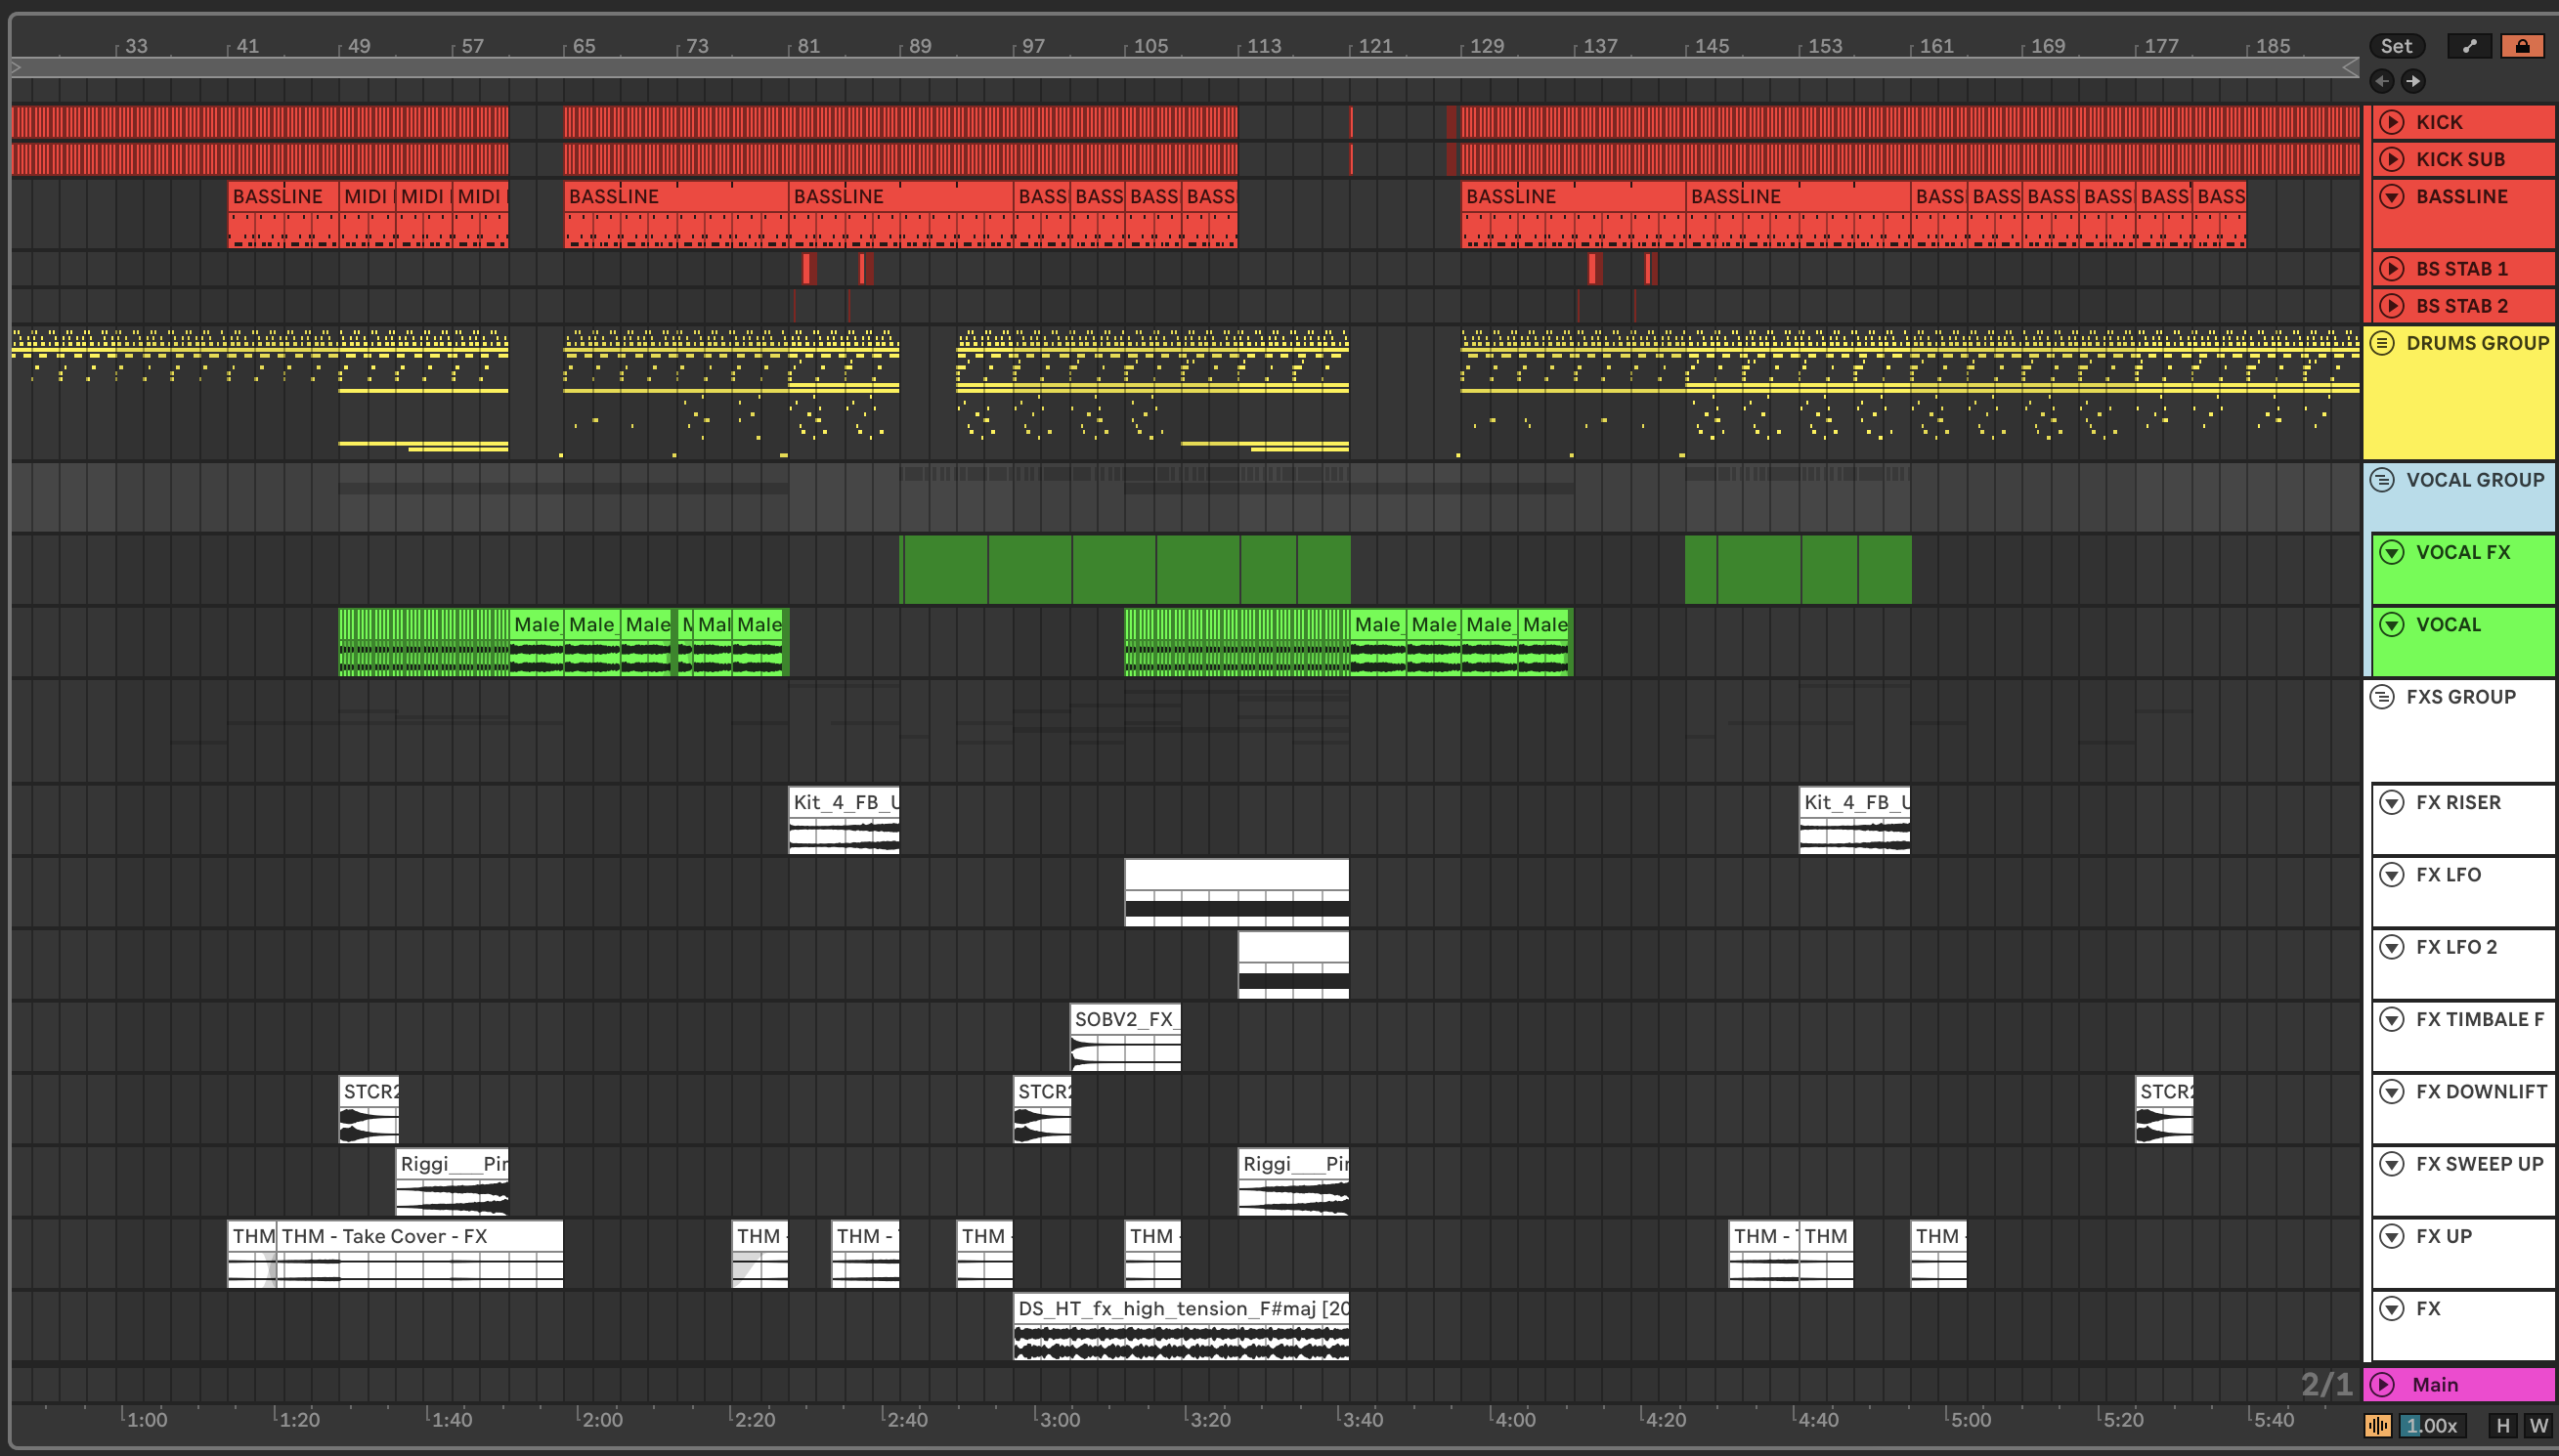Fold the BASSLINE track
The width and height of the screenshot is (2559, 1456).
(x=2392, y=196)
